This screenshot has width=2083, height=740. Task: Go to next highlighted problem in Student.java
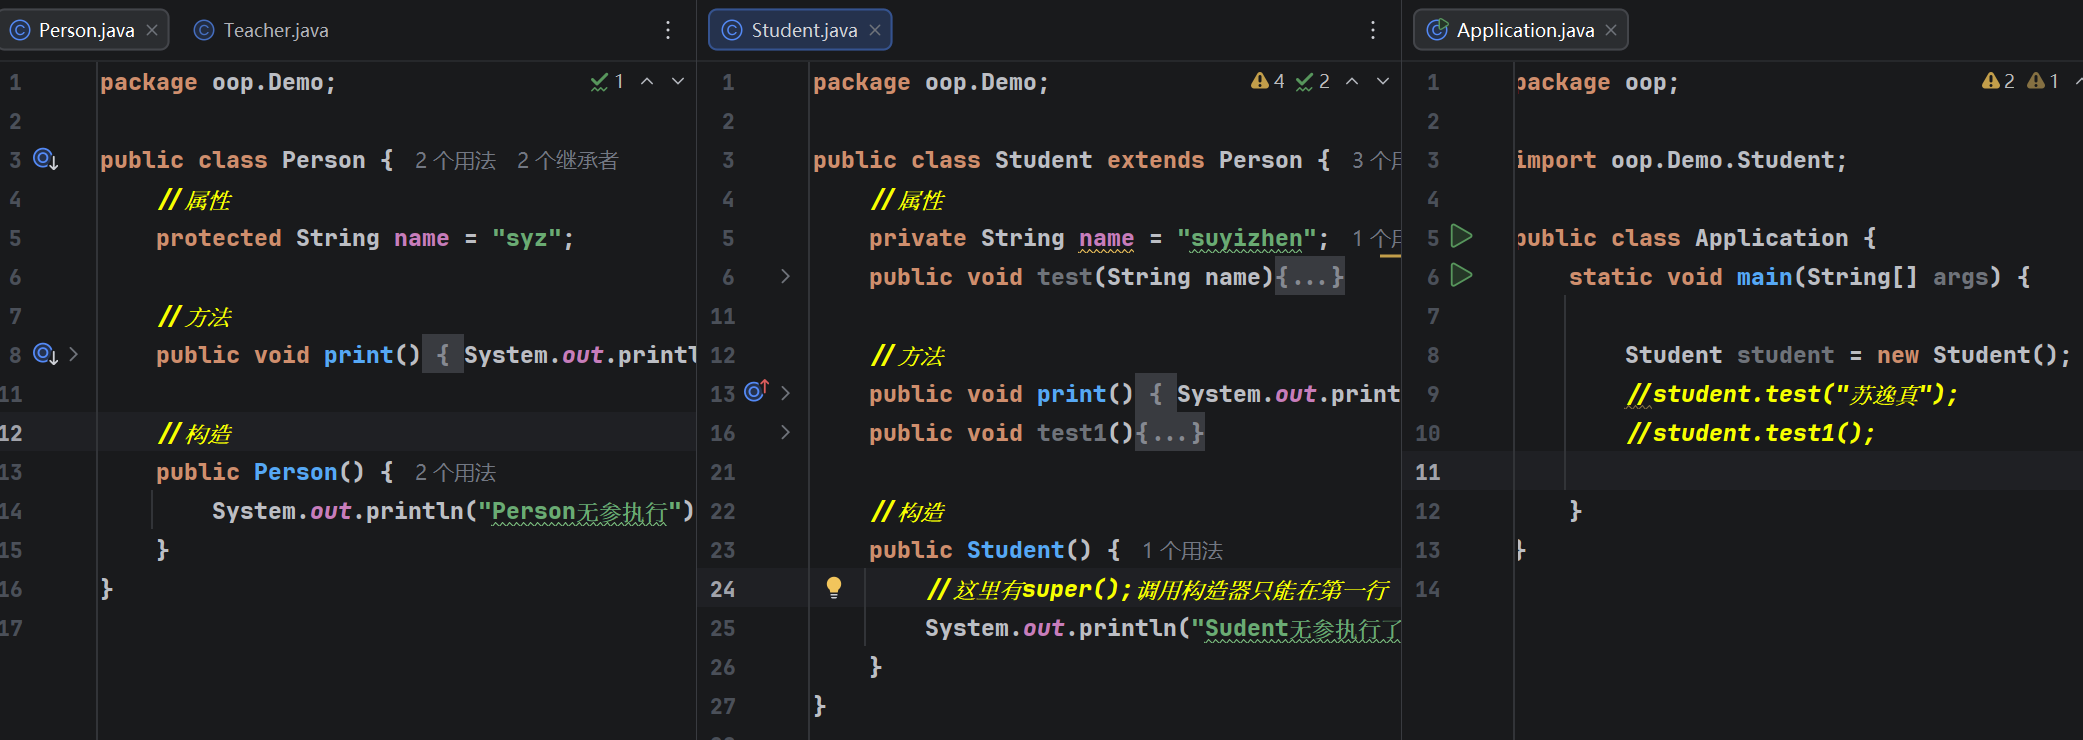(x=1383, y=81)
